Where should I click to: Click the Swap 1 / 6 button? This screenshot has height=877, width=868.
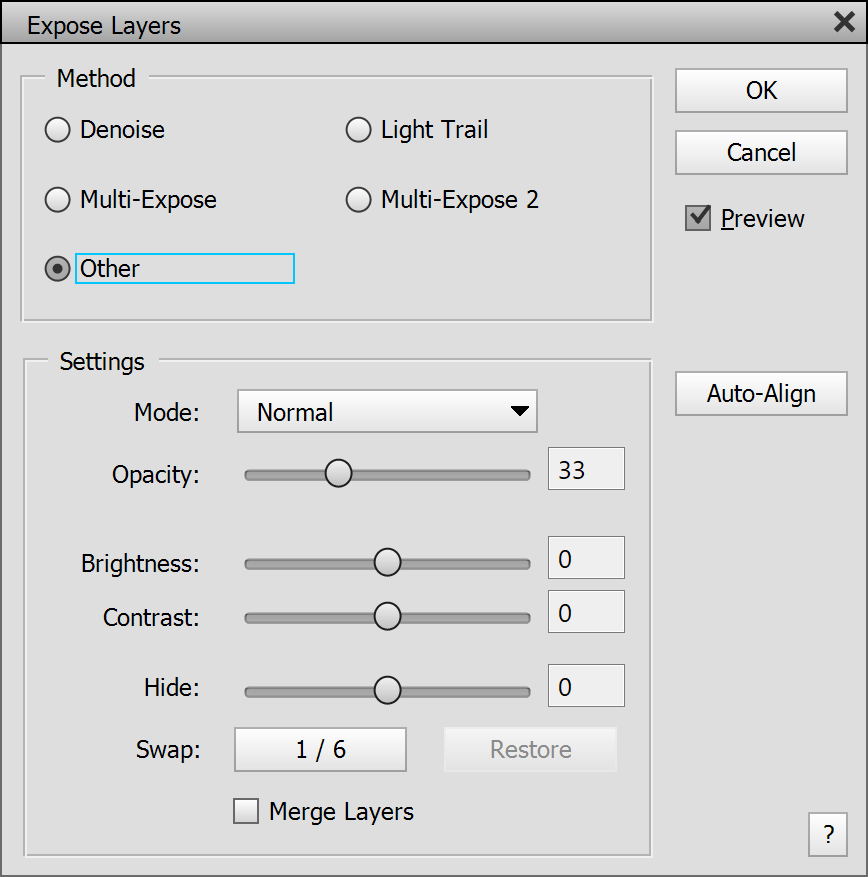pyautogui.click(x=320, y=749)
